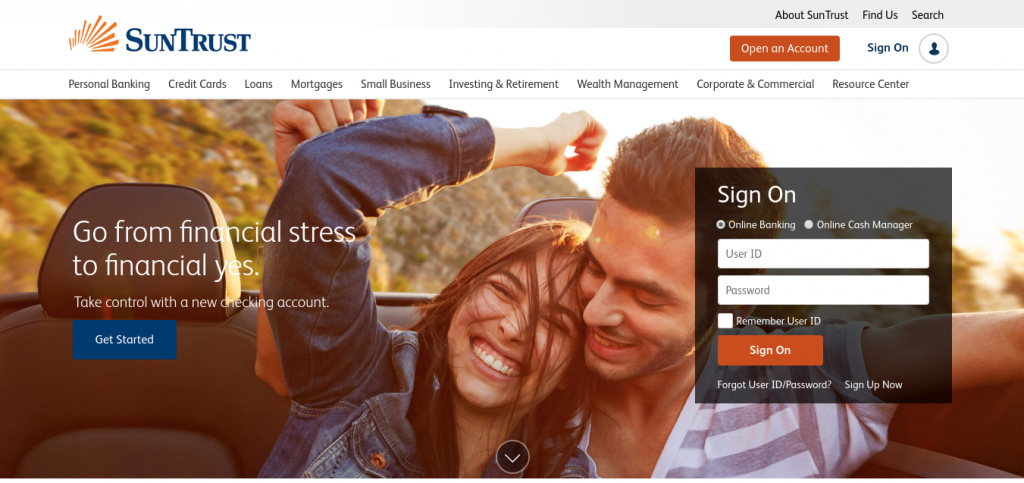This screenshot has width=1024, height=483.
Task: Open the Personal Banking menu
Action: click(x=109, y=84)
